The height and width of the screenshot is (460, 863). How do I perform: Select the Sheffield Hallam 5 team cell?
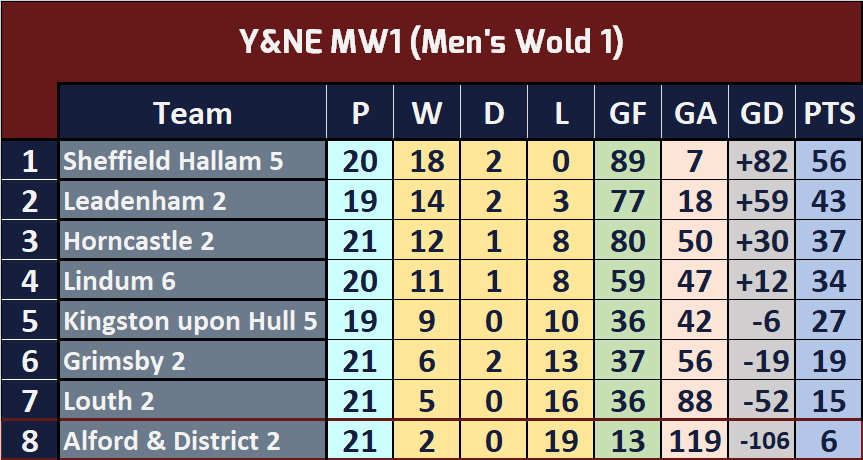pyautogui.click(x=192, y=161)
